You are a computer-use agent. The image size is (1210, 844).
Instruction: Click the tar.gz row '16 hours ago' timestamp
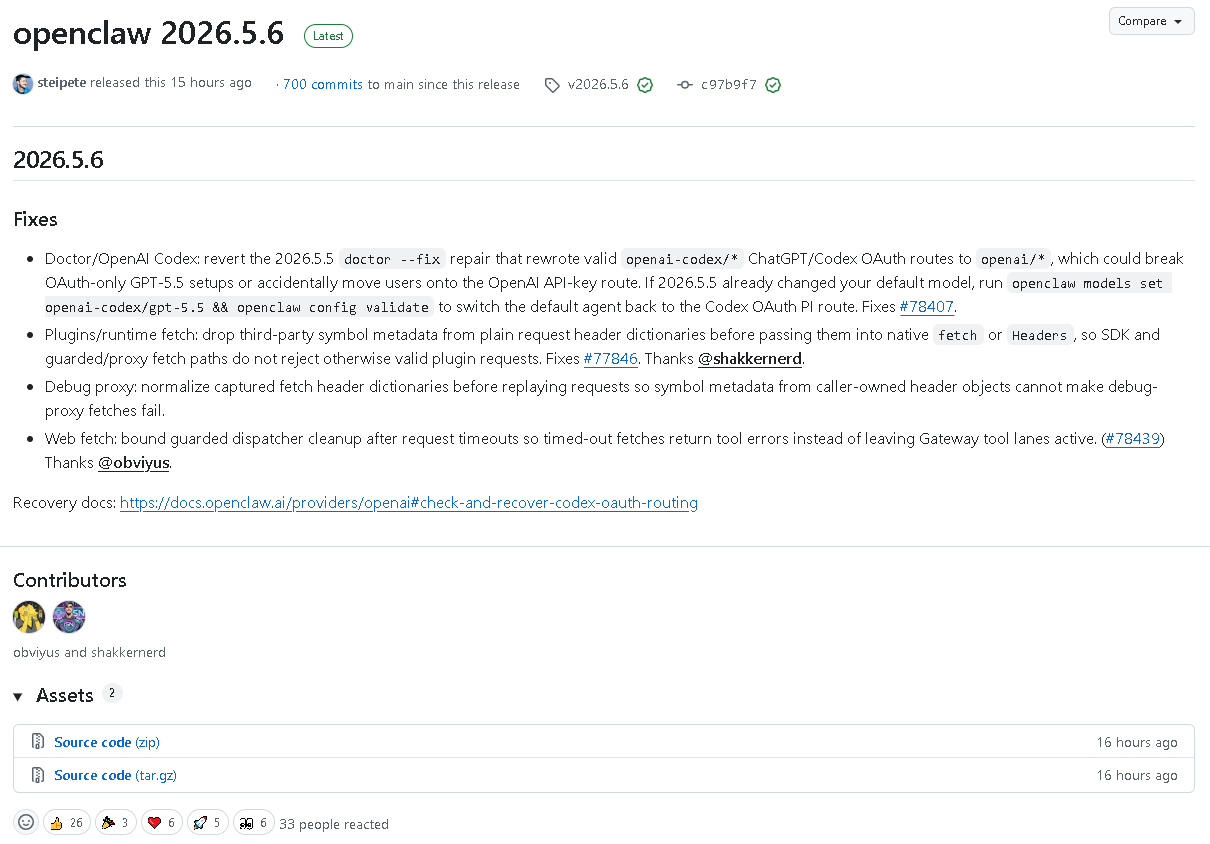(x=1137, y=775)
